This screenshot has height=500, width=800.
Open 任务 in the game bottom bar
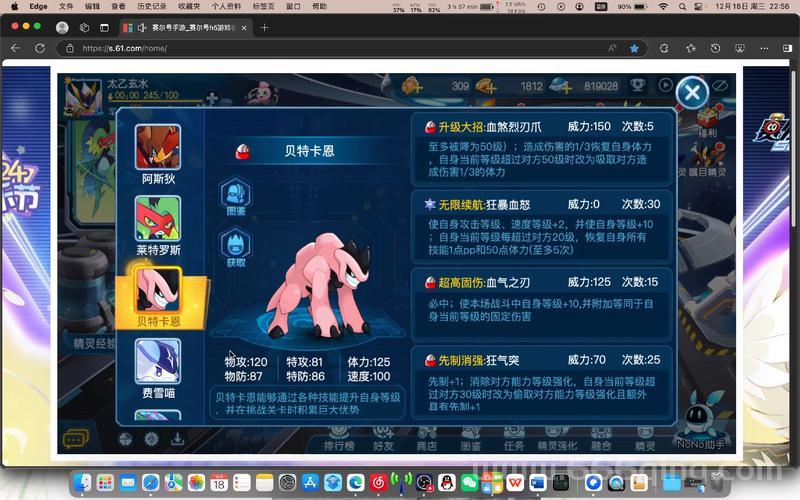tap(514, 440)
